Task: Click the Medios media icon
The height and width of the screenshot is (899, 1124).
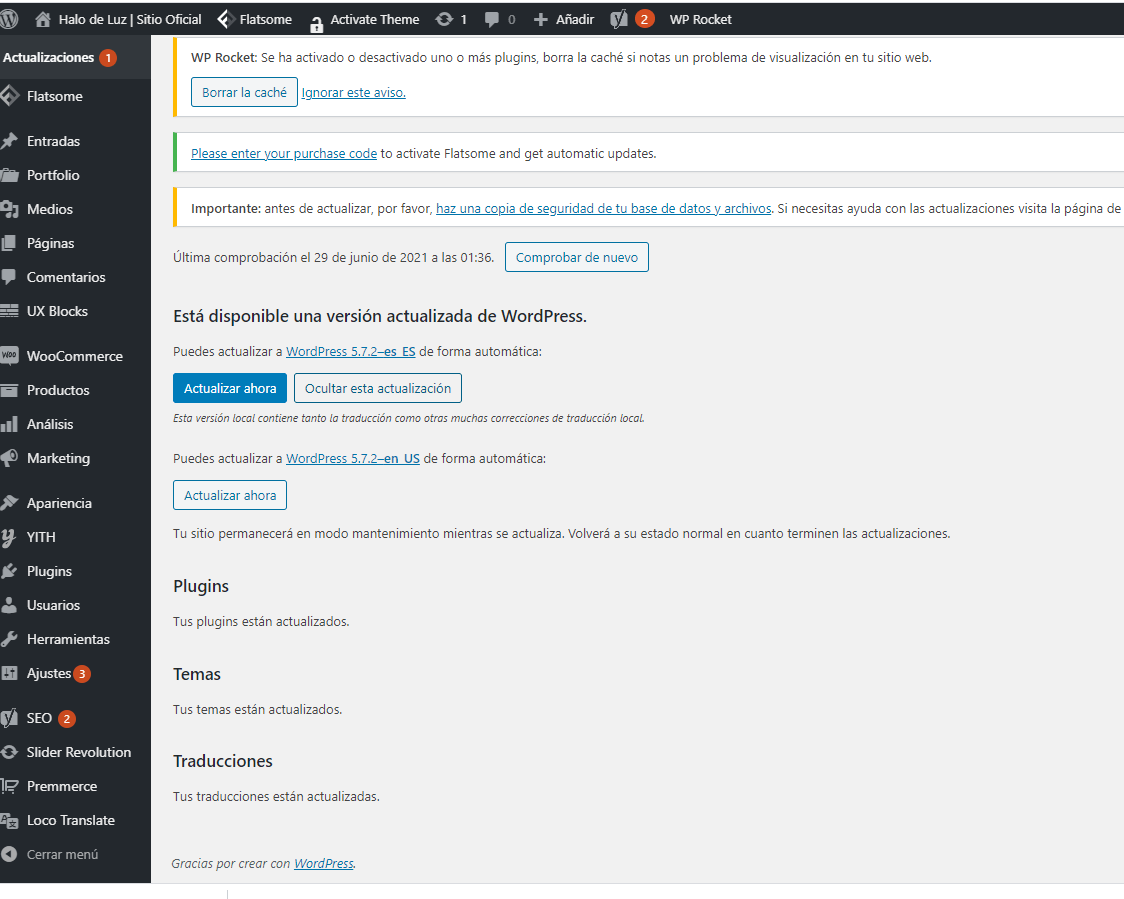Action: (x=9, y=209)
